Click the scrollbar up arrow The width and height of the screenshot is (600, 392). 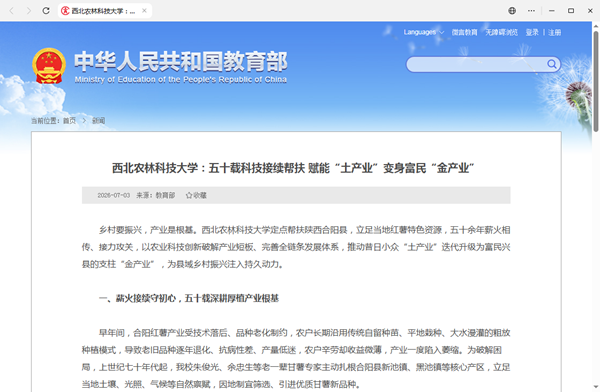tap(596, 26)
